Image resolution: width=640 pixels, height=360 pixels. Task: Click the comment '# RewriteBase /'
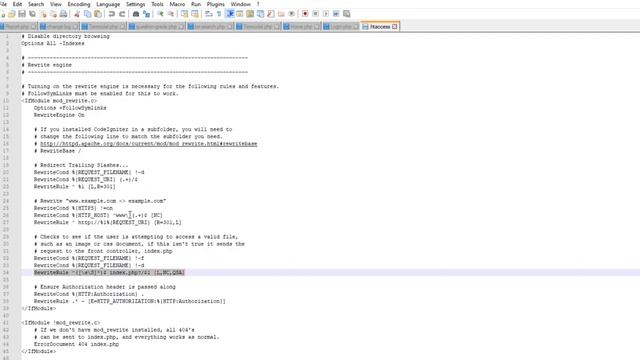[x=58, y=151]
